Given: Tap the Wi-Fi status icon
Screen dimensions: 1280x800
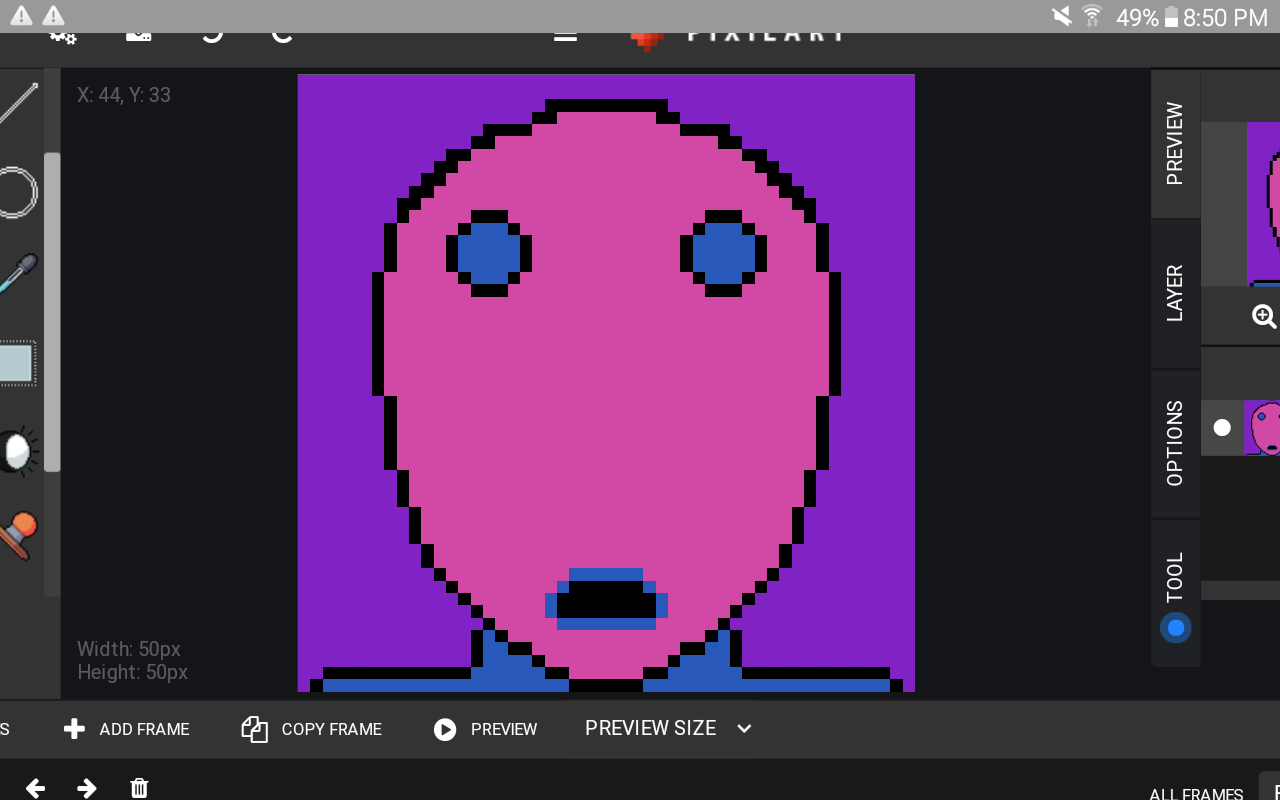Looking at the screenshot, I should [1092, 16].
